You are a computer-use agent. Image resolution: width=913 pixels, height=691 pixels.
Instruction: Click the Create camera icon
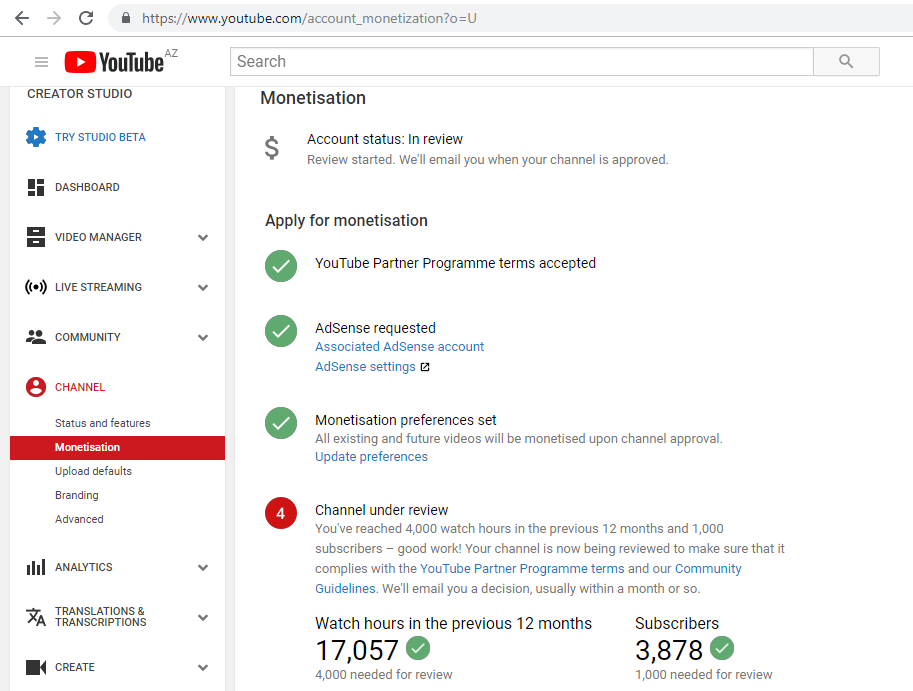(x=36, y=667)
